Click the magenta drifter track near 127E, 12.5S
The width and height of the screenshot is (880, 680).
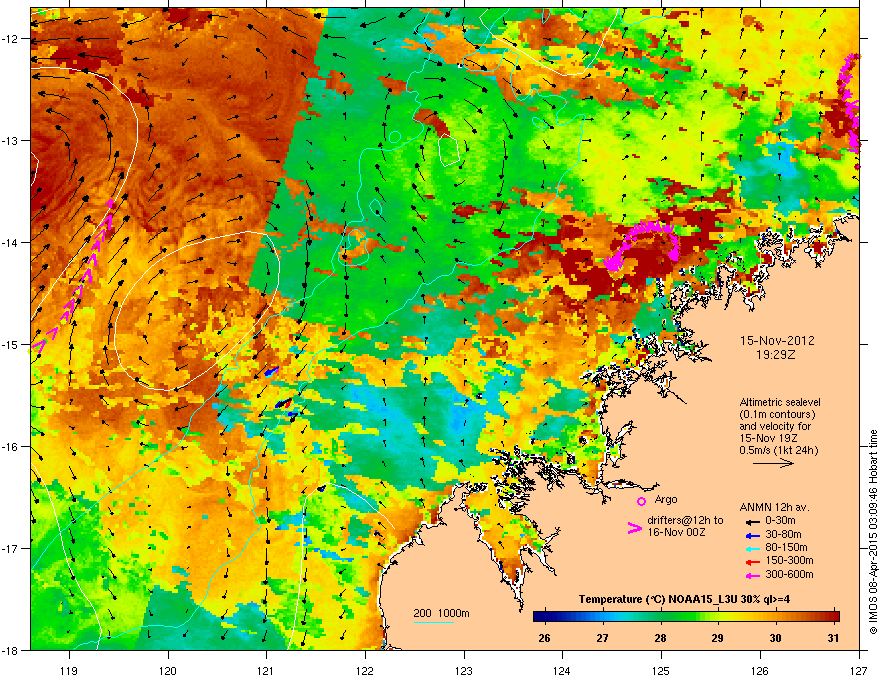[x=851, y=104]
